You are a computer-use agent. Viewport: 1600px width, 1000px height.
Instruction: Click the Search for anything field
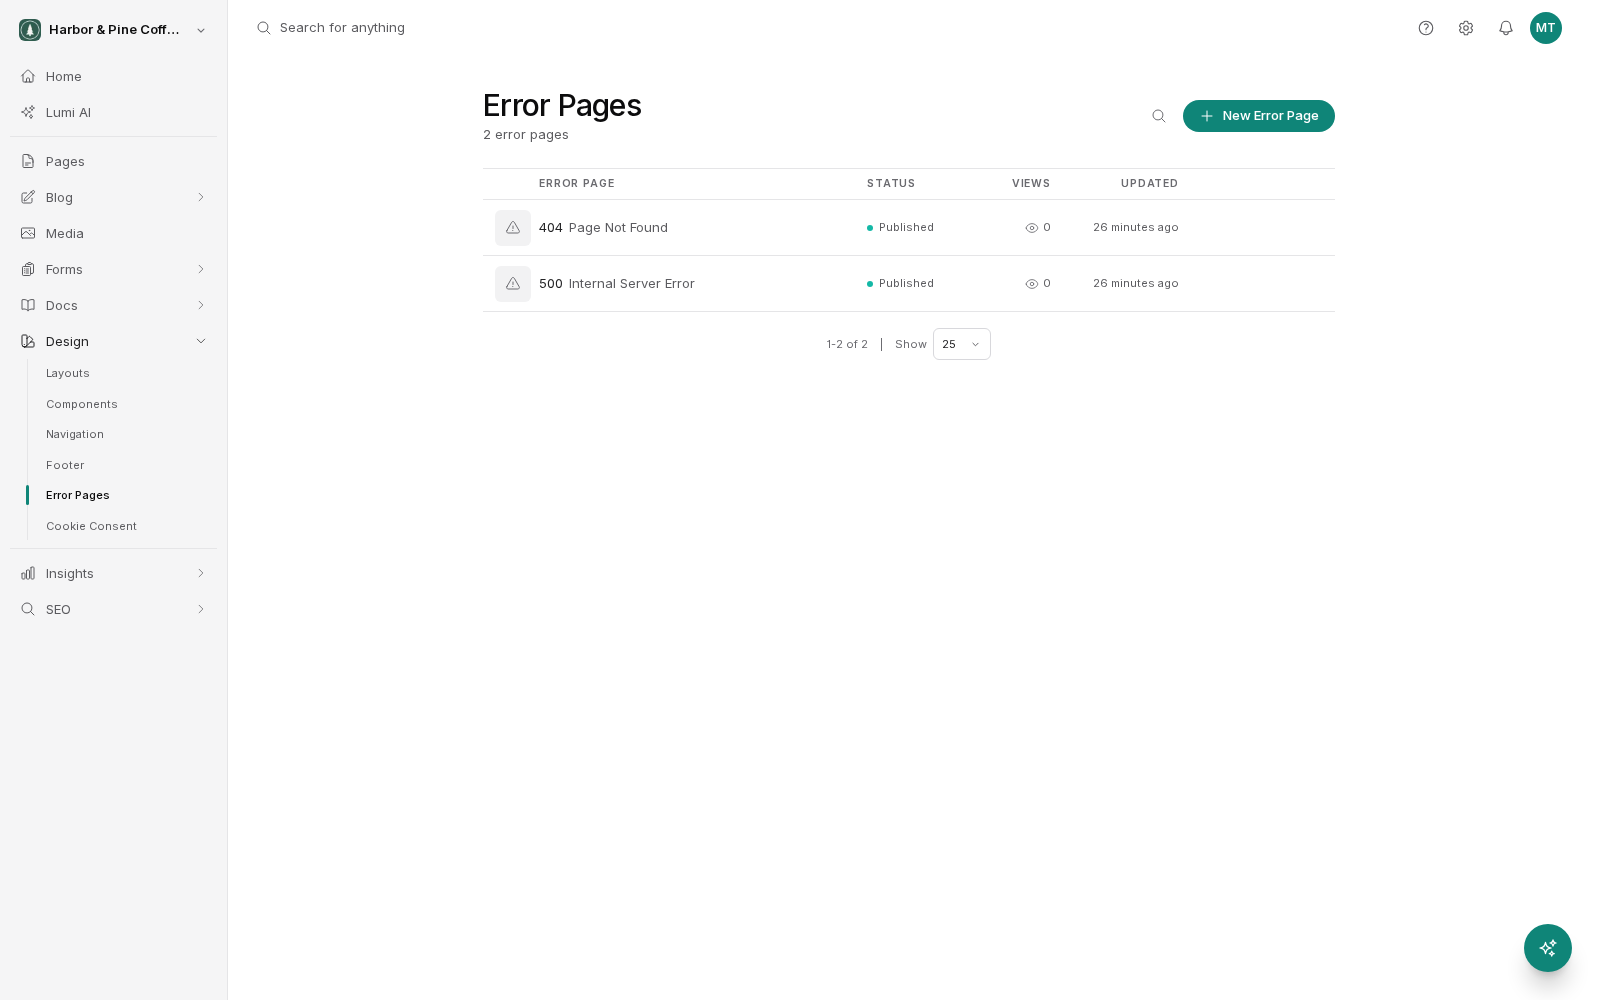click(x=342, y=28)
